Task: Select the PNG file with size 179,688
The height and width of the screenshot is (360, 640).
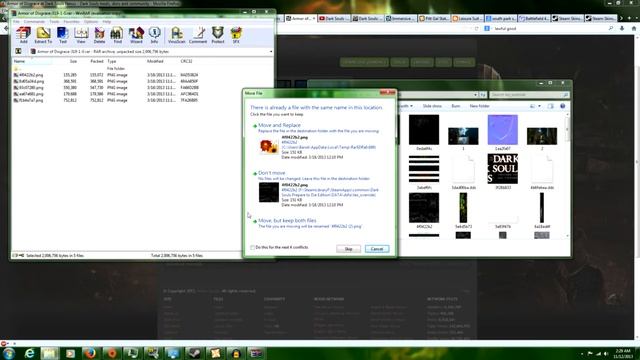Action: point(106,94)
